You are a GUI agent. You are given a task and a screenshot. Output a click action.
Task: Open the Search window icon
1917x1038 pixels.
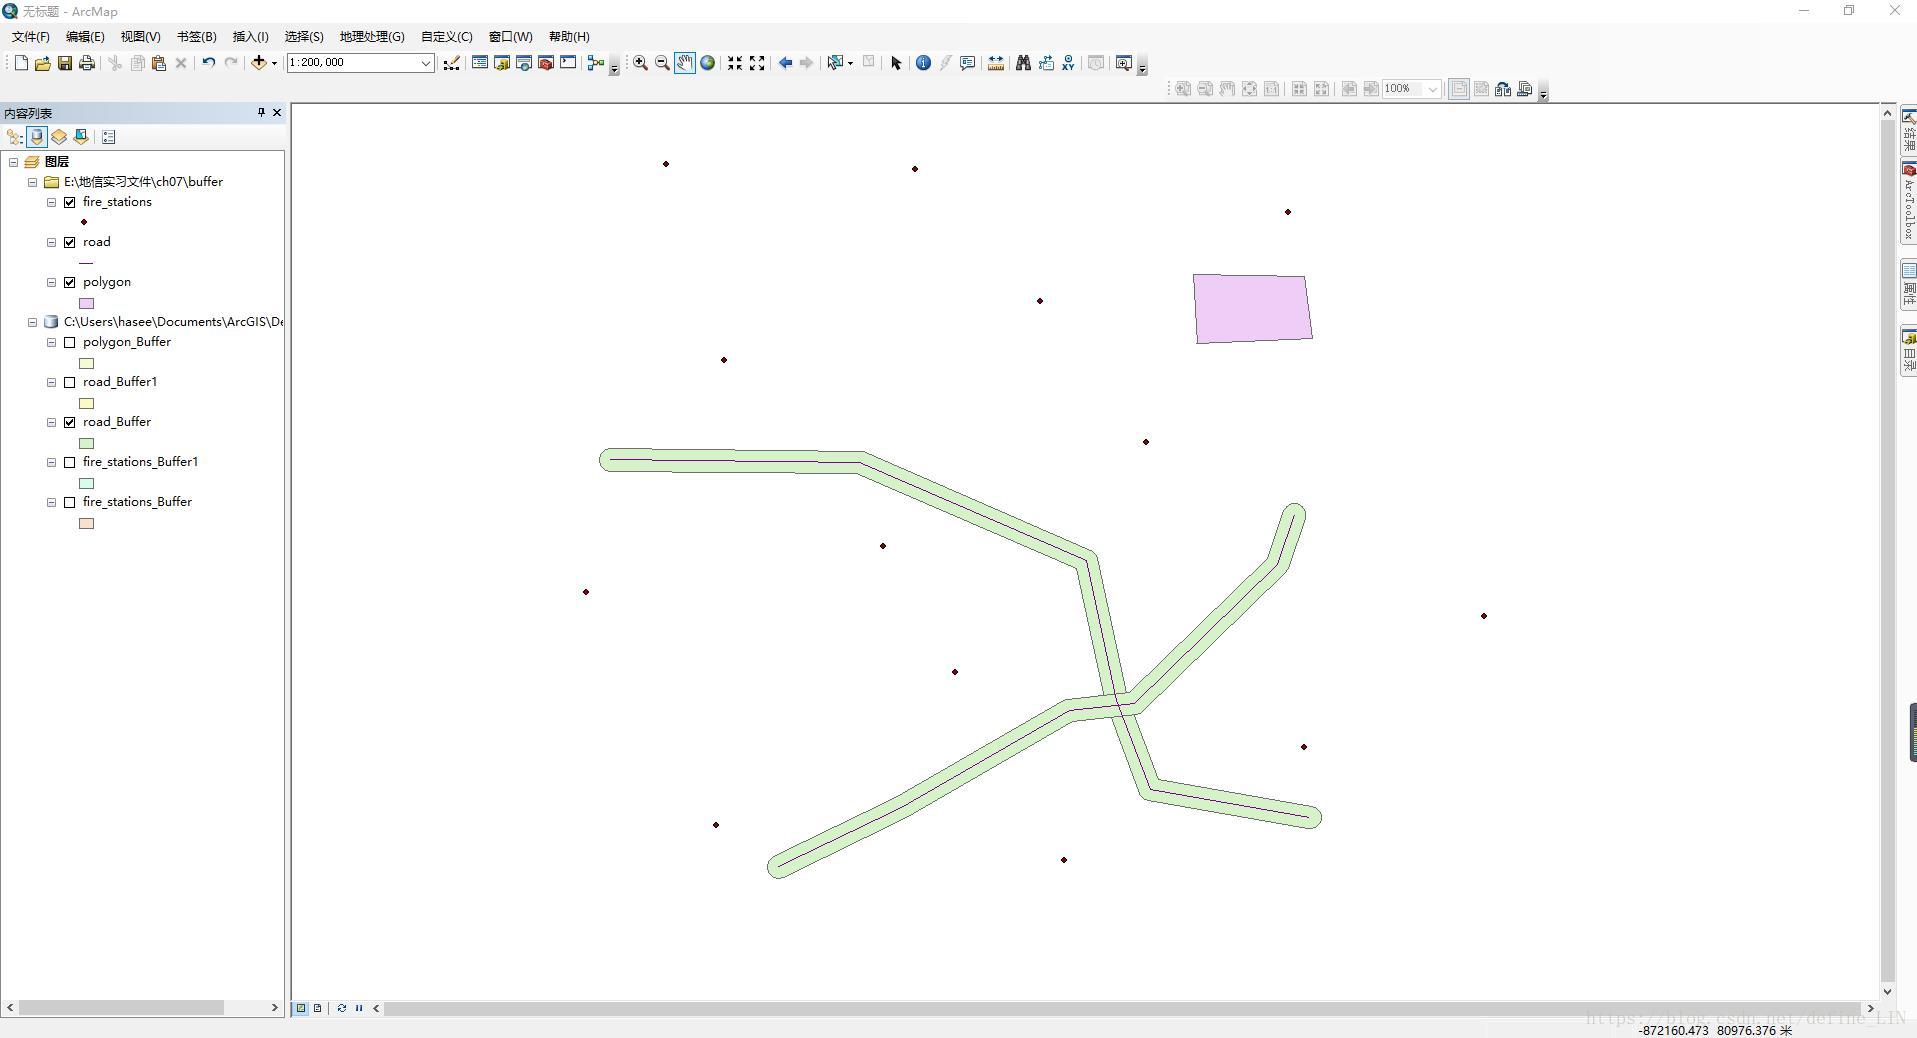[x=524, y=63]
